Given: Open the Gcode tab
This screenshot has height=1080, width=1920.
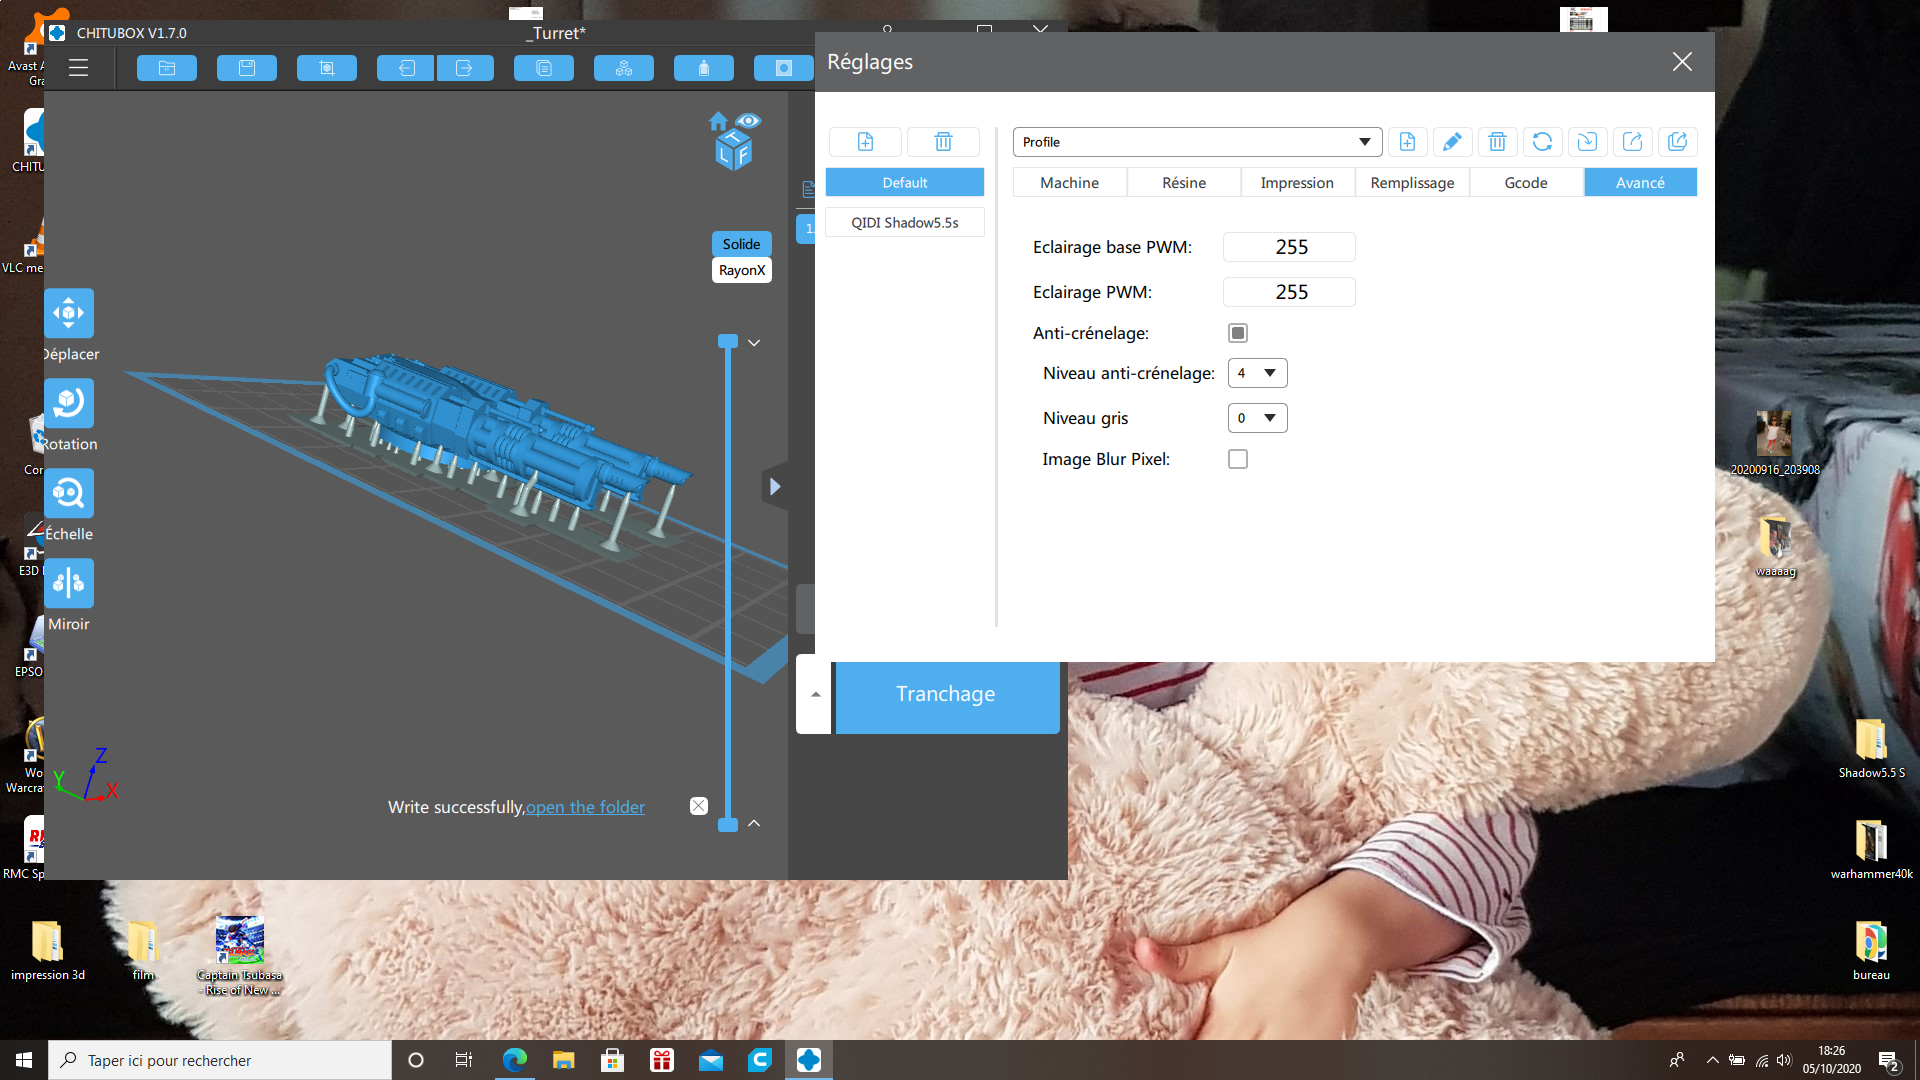Looking at the screenshot, I should (x=1526, y=183).
